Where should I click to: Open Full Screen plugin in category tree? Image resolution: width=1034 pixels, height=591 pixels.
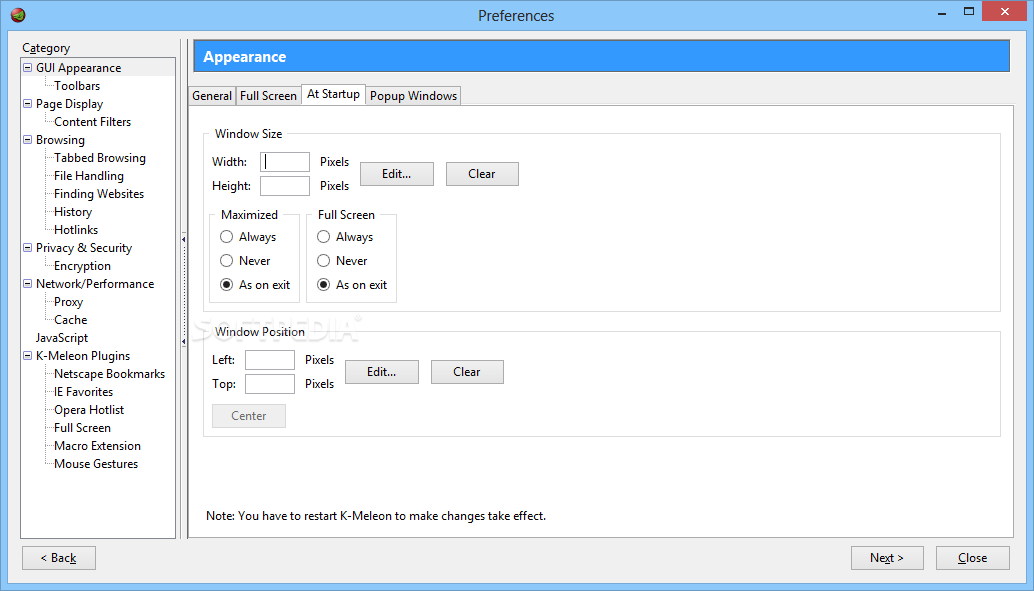tap(82, 428)
